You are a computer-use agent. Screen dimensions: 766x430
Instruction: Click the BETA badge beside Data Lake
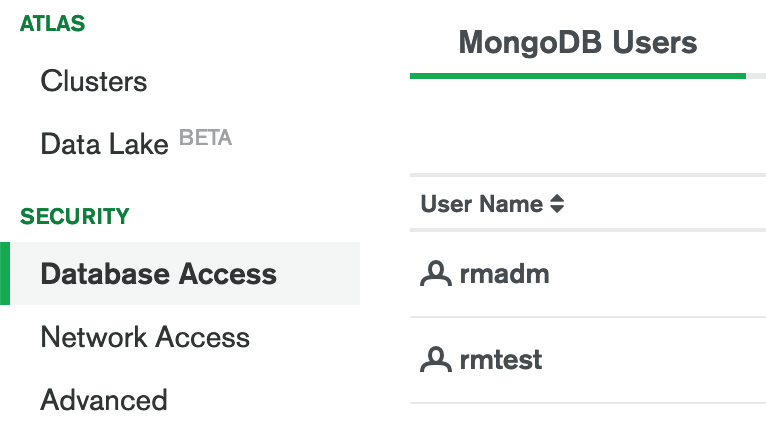[205, 137]
